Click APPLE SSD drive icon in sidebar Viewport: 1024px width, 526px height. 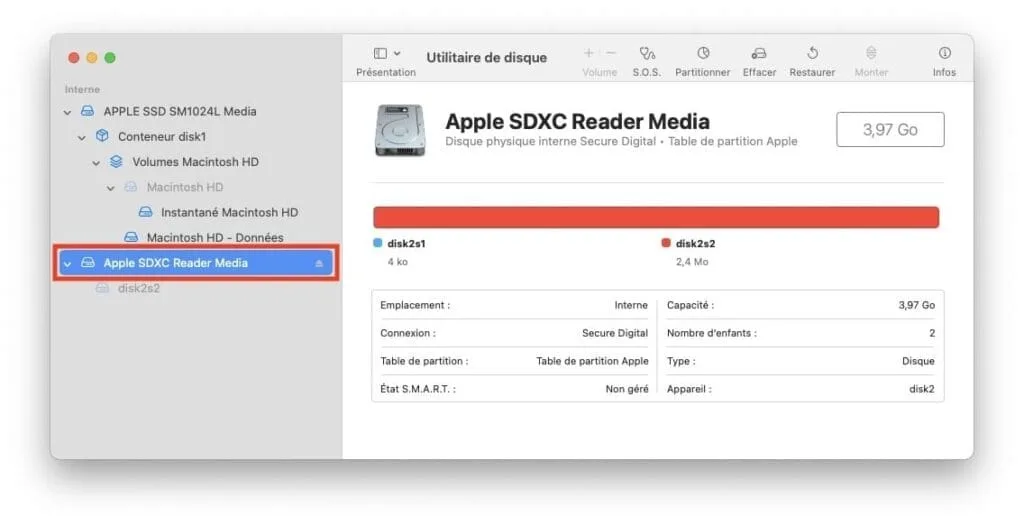(x=88, y=111)
